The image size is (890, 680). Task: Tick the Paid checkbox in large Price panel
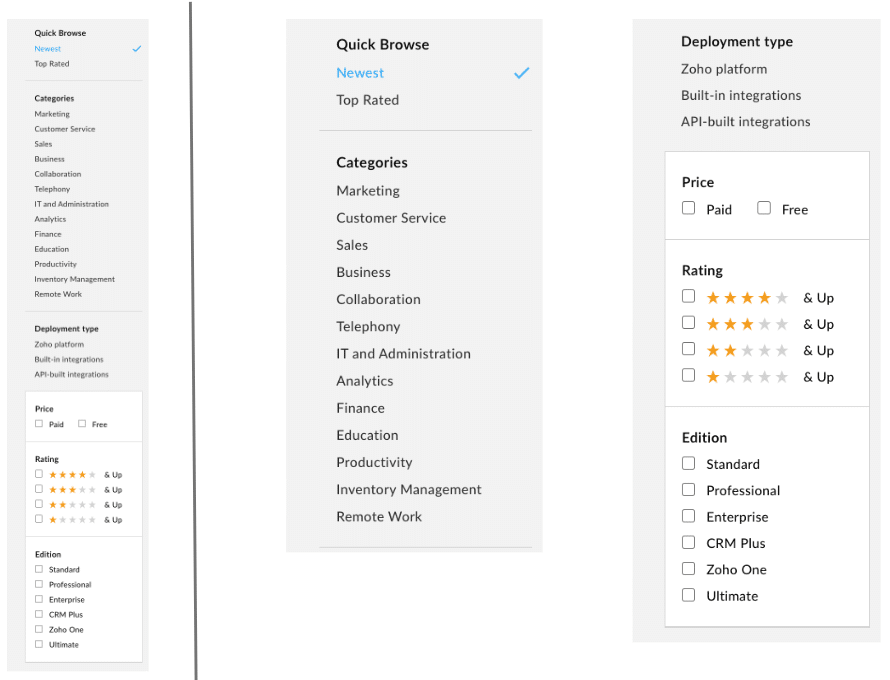click(689, 208)
